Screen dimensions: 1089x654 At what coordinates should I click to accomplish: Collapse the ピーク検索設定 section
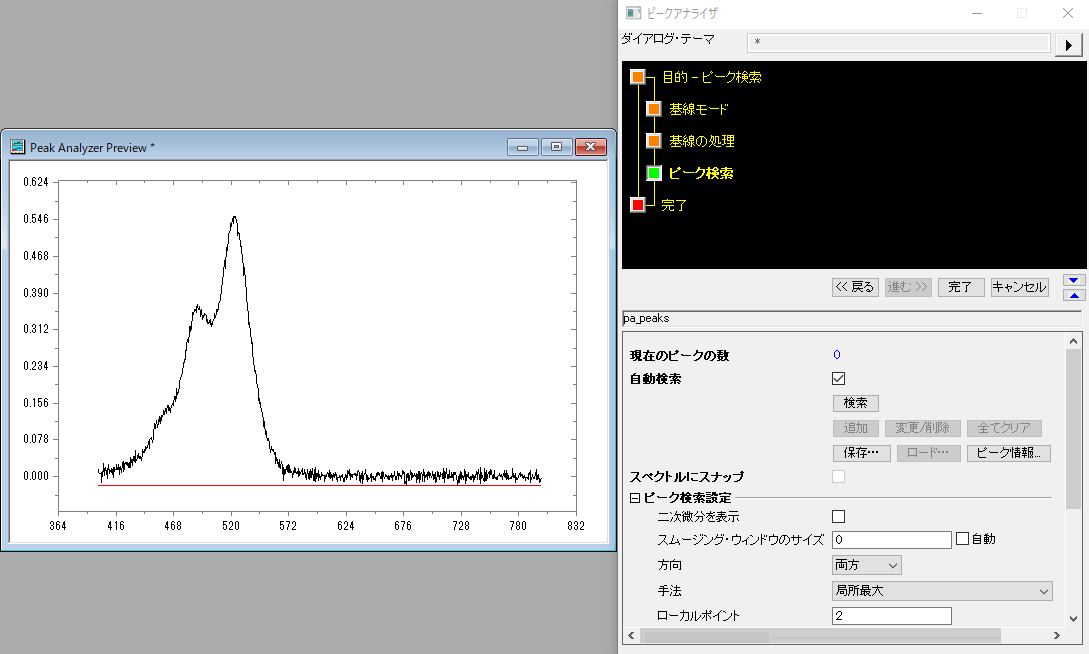click(x=635, y=498)
